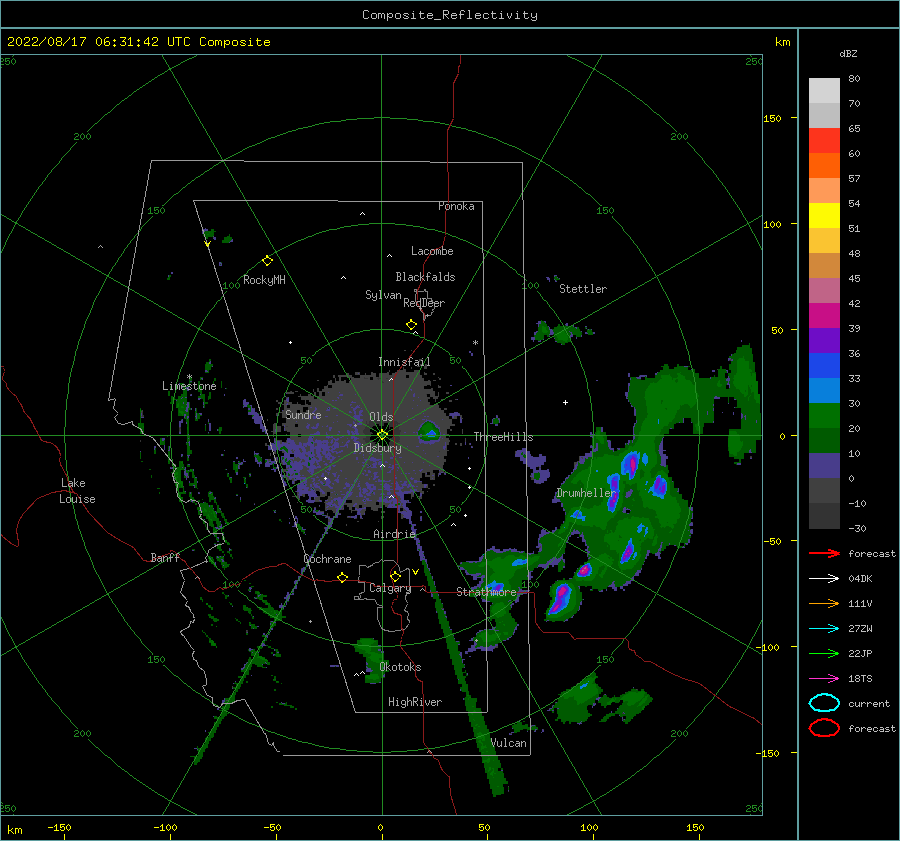The width and height of the screenshot is (900, 841).
Task: Click the Stettler town label
Action: (x=583, y=289)
